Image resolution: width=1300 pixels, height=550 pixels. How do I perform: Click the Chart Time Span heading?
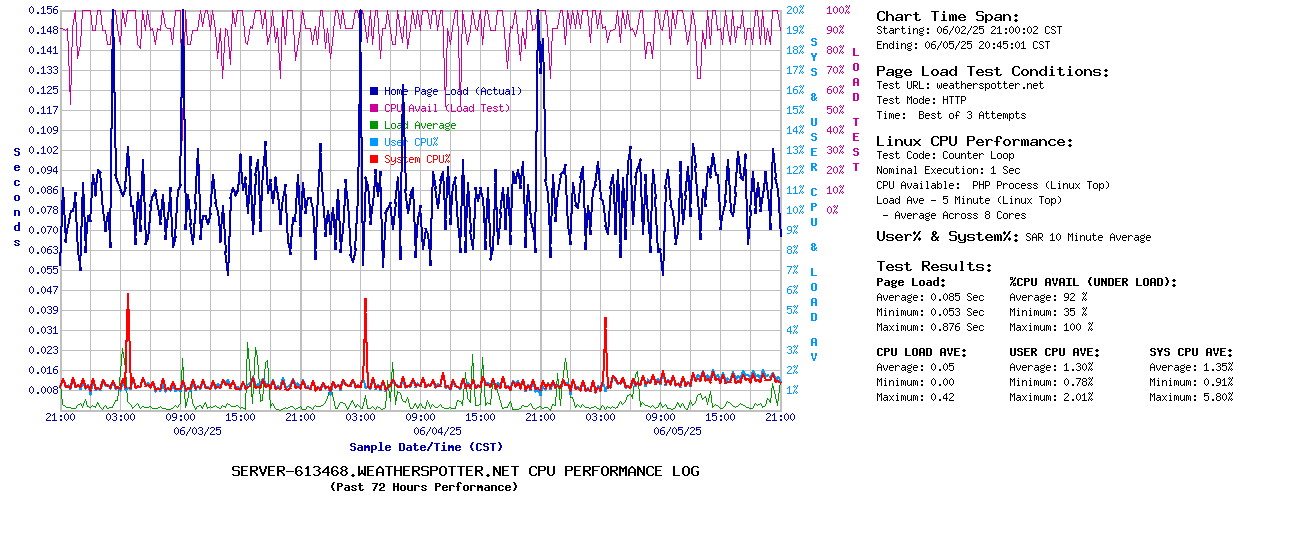point(948,16)
